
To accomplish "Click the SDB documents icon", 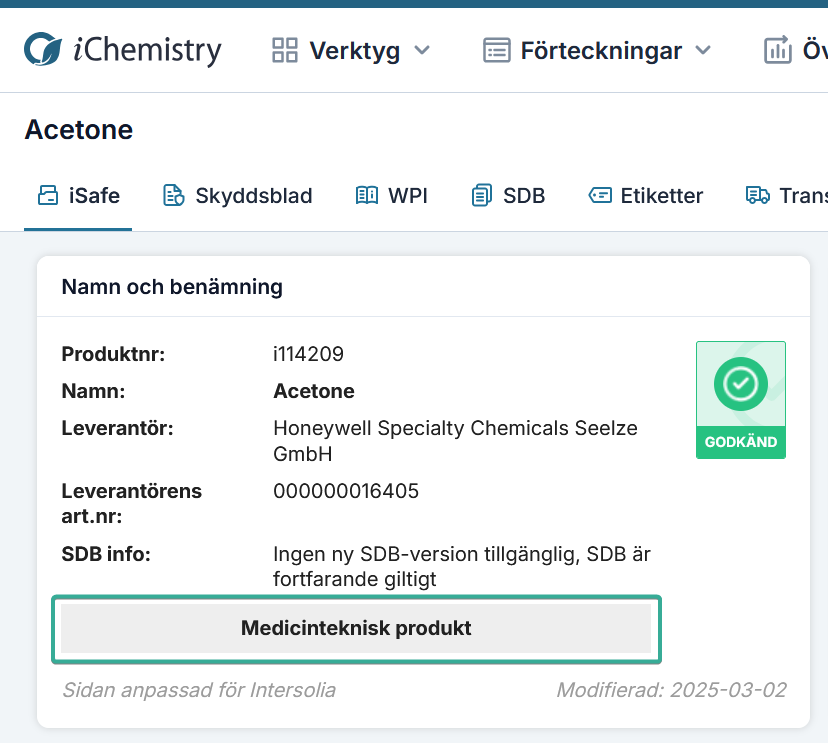I will 482,195.
